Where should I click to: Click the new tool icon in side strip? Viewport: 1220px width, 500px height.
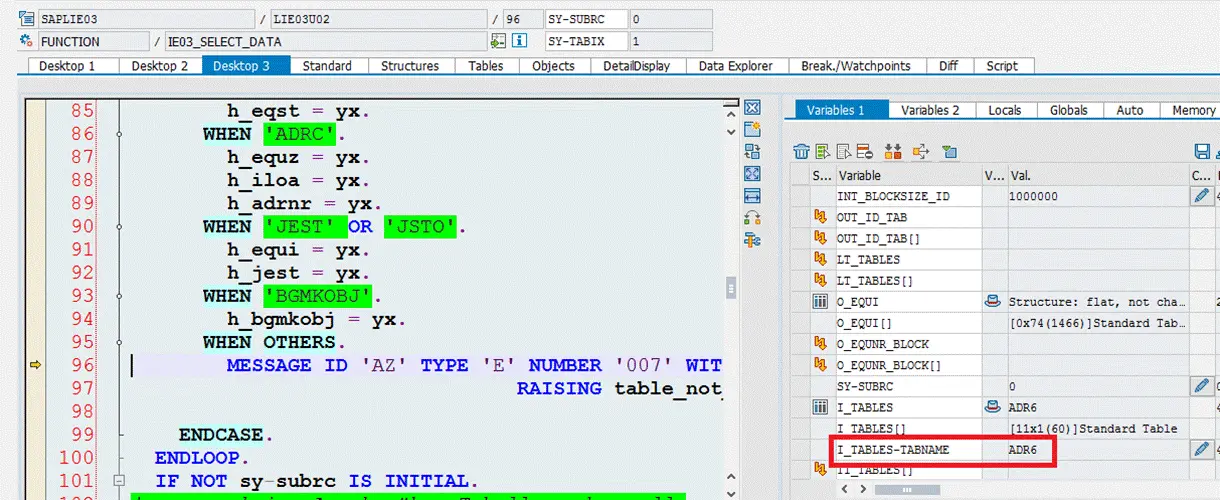click(753, 130)
